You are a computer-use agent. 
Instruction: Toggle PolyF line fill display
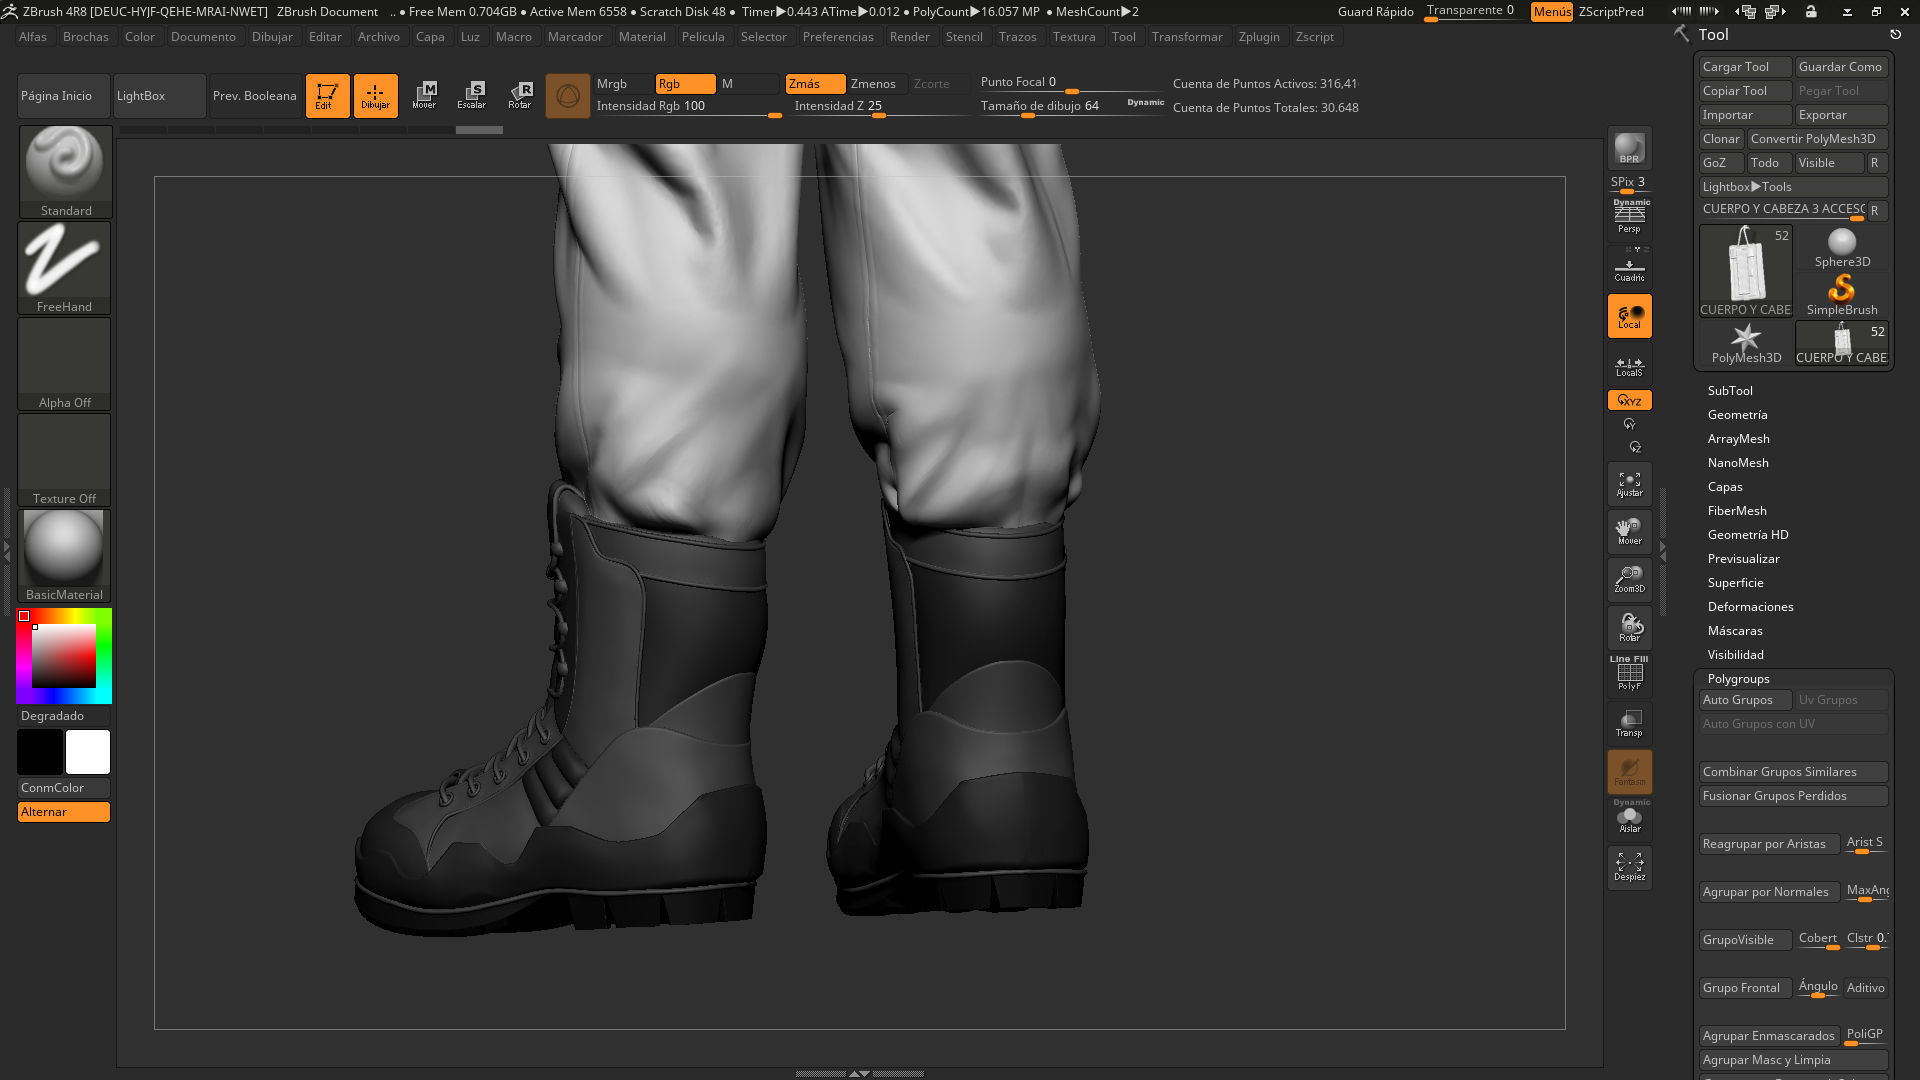[1629, 674]
